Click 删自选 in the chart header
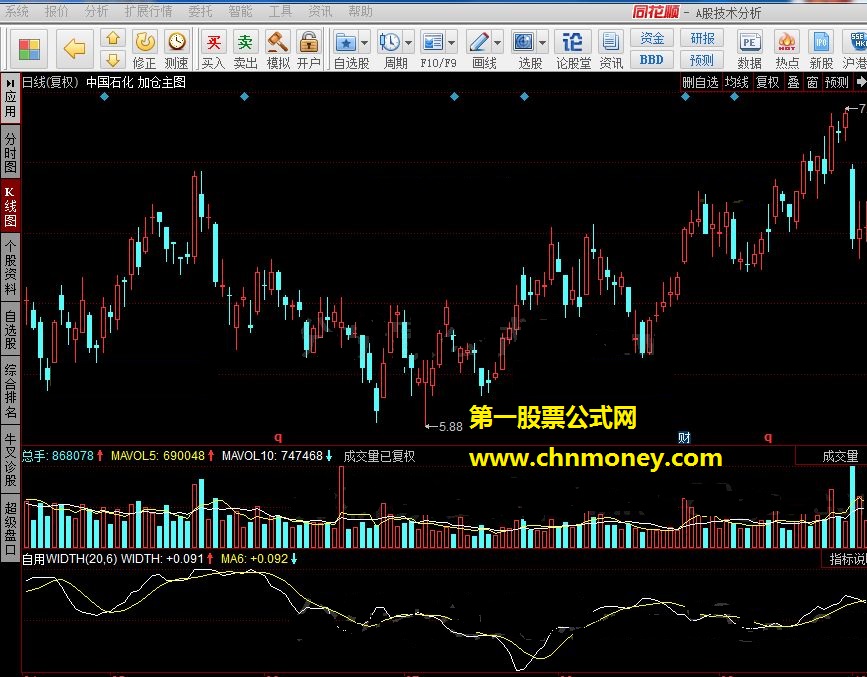 click(x=700, y=82)
